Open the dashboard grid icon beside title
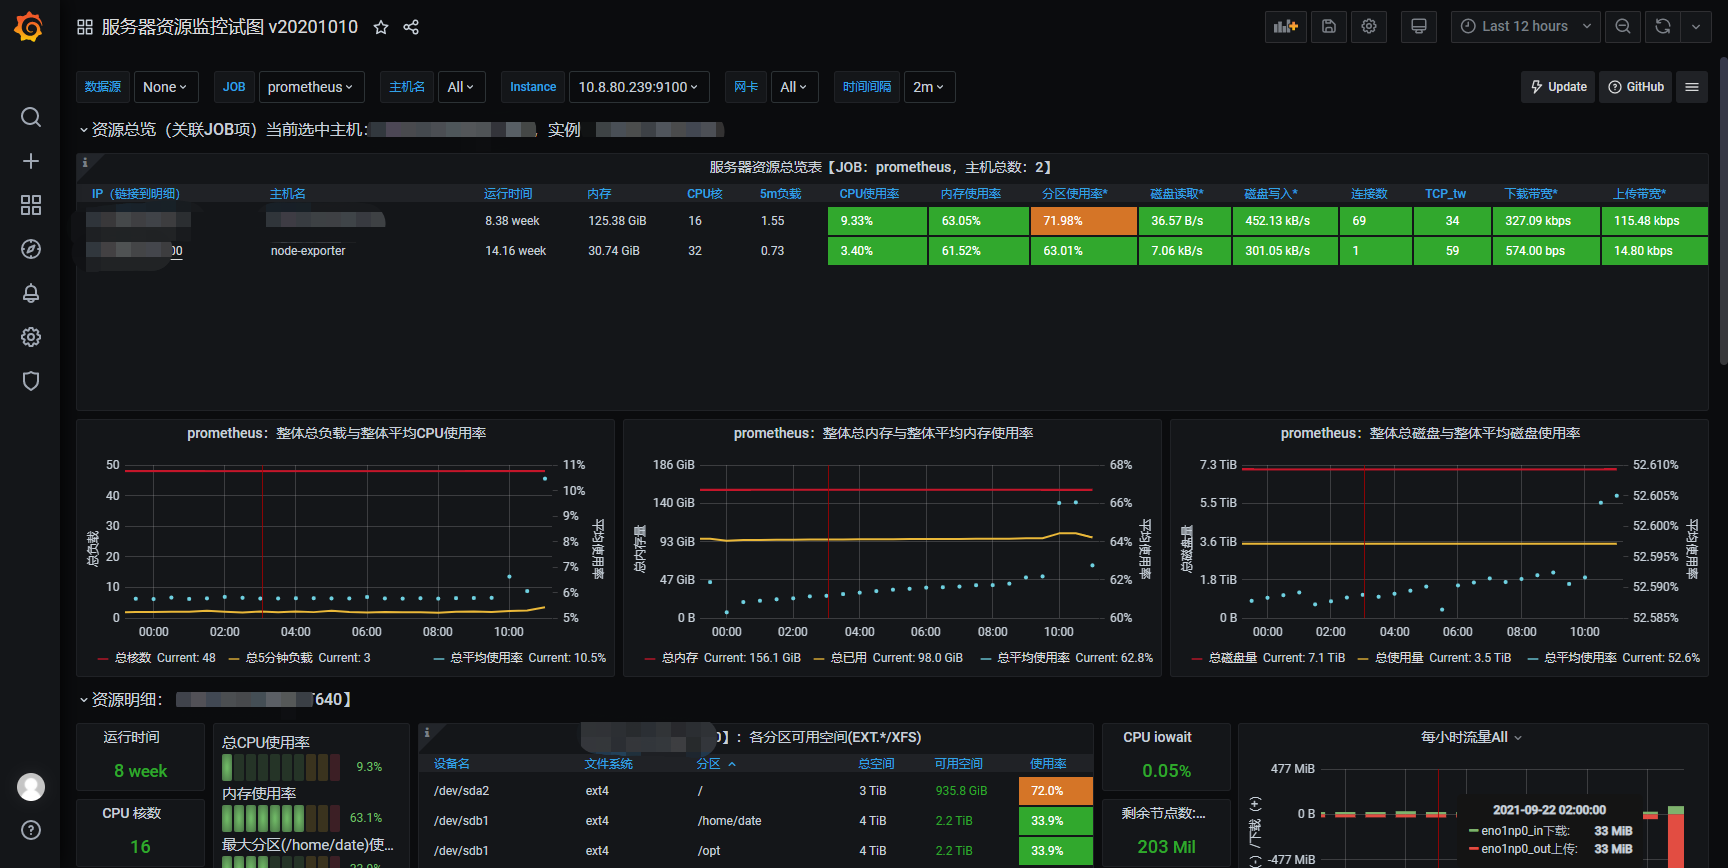 coord(85,27)
